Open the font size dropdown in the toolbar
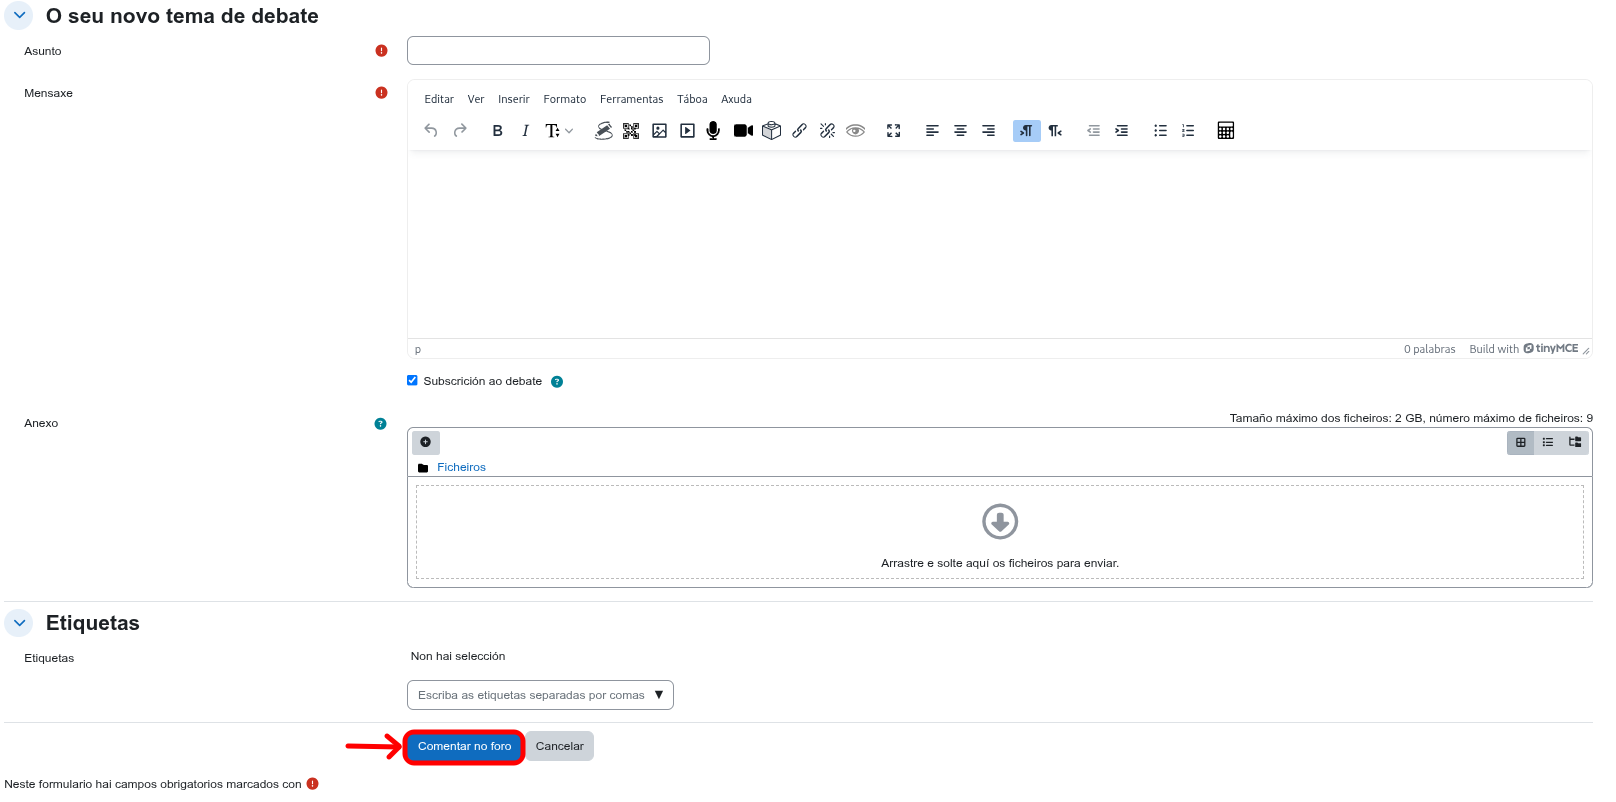Viewport: 1616px width, 802px height. [x=559, y=131]
